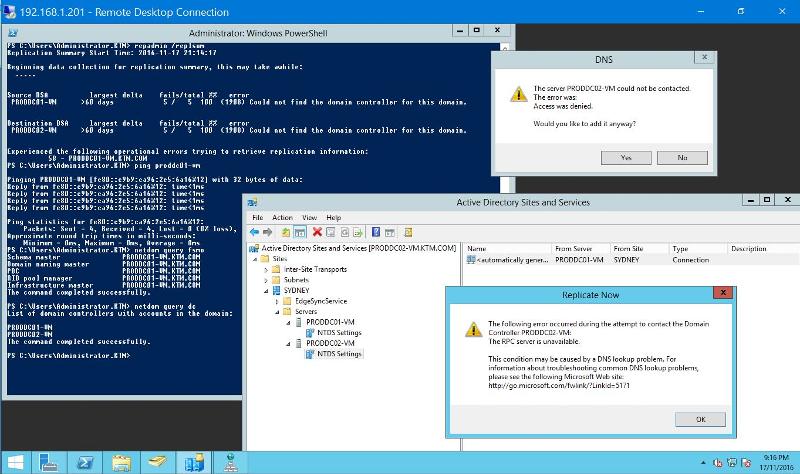Sort by the From Server column header
Image resolution: width=800 pixels, height=474 pixels.
coord(581,248)
